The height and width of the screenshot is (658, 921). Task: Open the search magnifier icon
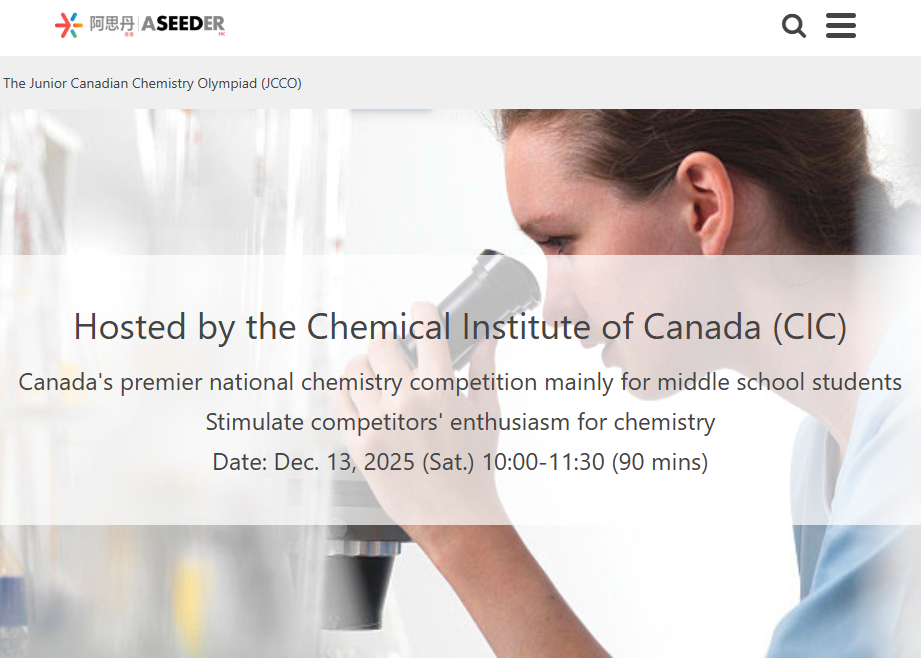point(794,26)
